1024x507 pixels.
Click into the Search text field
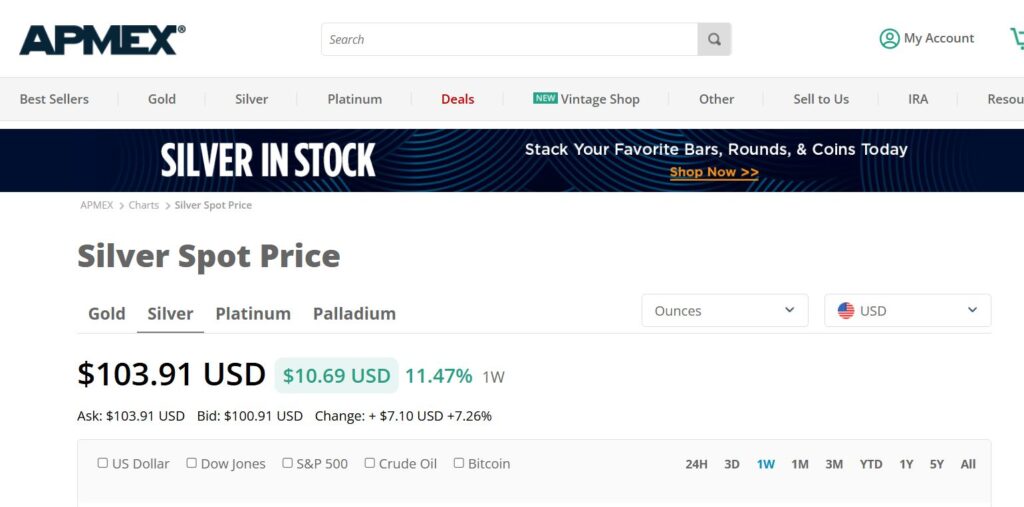pos(510,40)
